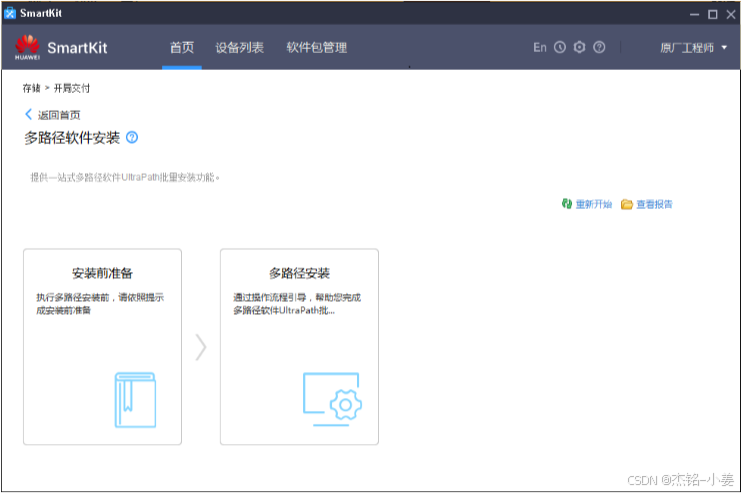This screenshot has width=742, height=493.
Task: Go back via 返回首页 link
Action: [59, 115]
